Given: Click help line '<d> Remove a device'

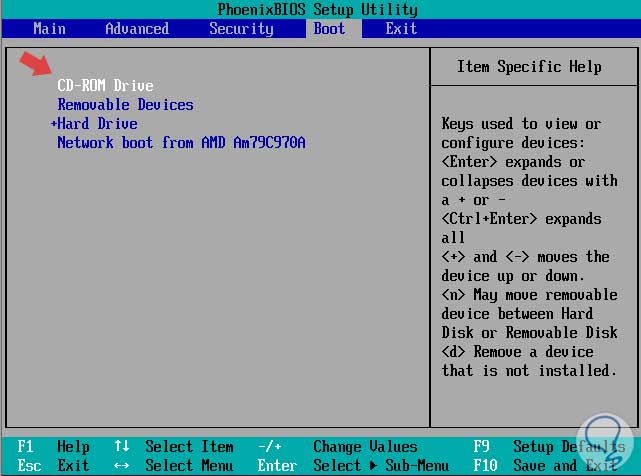Looking at the screenshot, I should click(517, 352).
